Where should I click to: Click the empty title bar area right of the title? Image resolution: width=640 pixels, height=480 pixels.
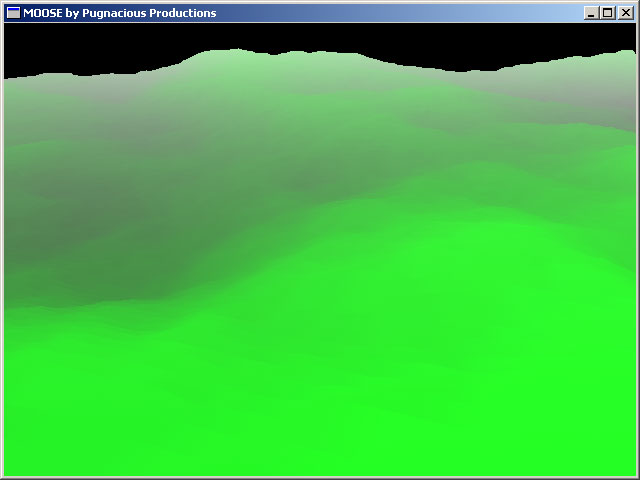pyautogui.click(x=400, y=13)
